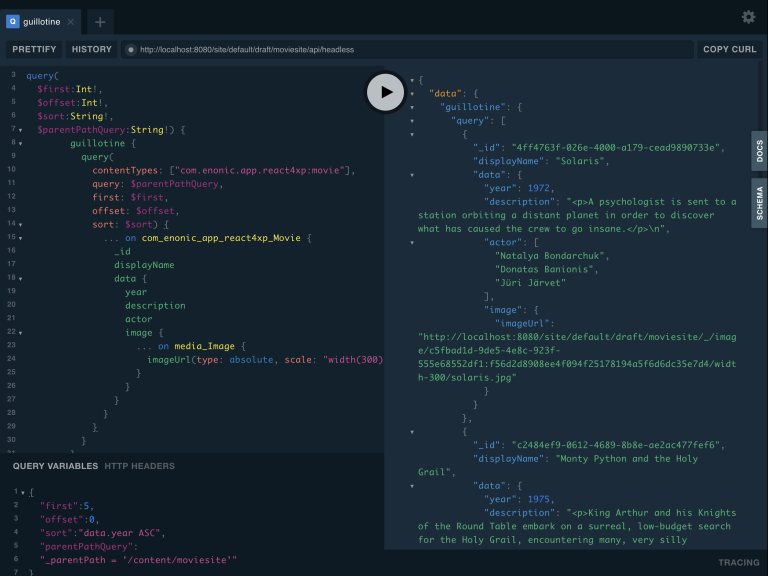Image resolution: width=768 pixels, height=576 pixels.
Task: Click the year value 1972
Action: [538, 188]
